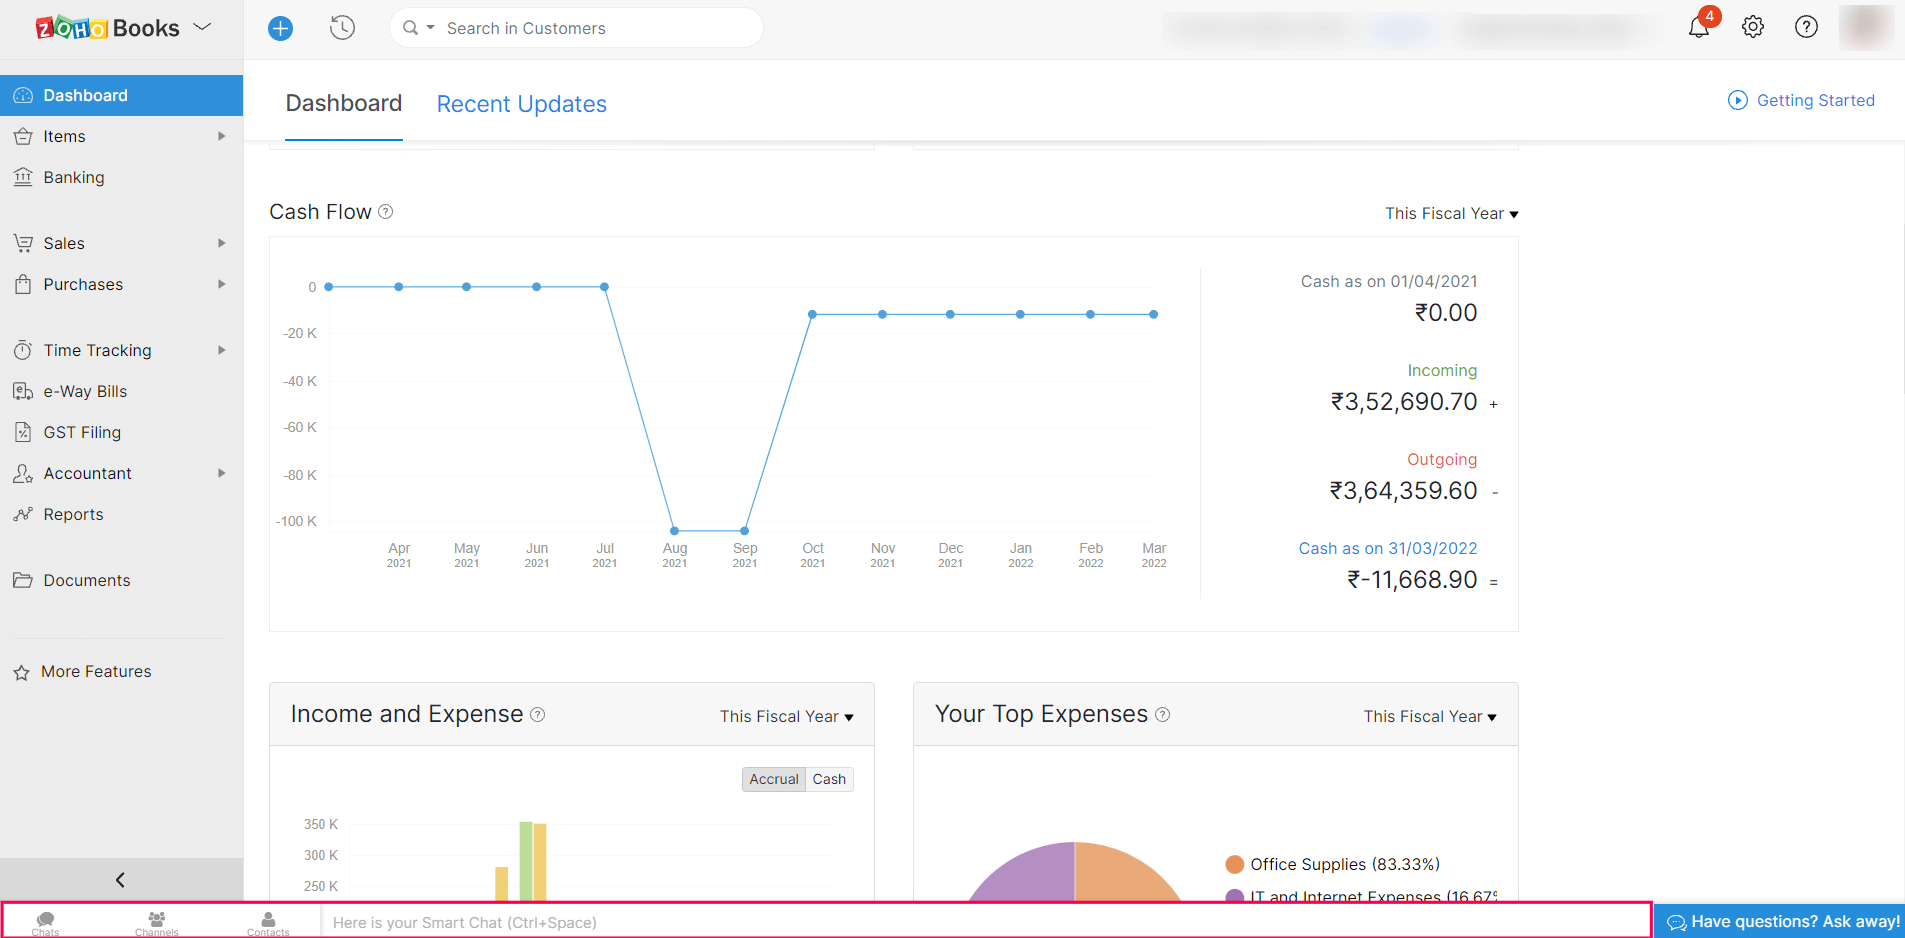Collapse the left sidebar using the arrow

pos(121,880)
